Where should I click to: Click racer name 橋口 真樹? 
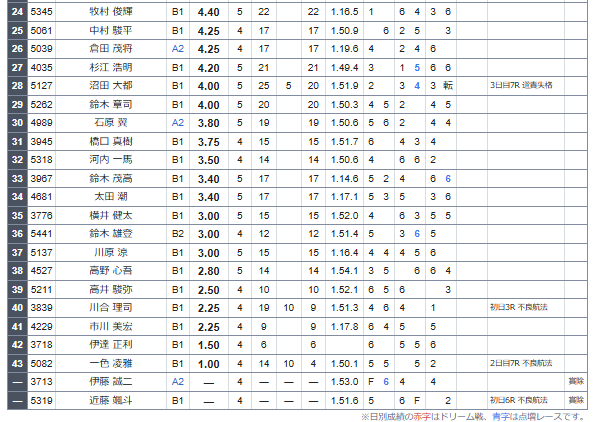(x=111, y=141)
